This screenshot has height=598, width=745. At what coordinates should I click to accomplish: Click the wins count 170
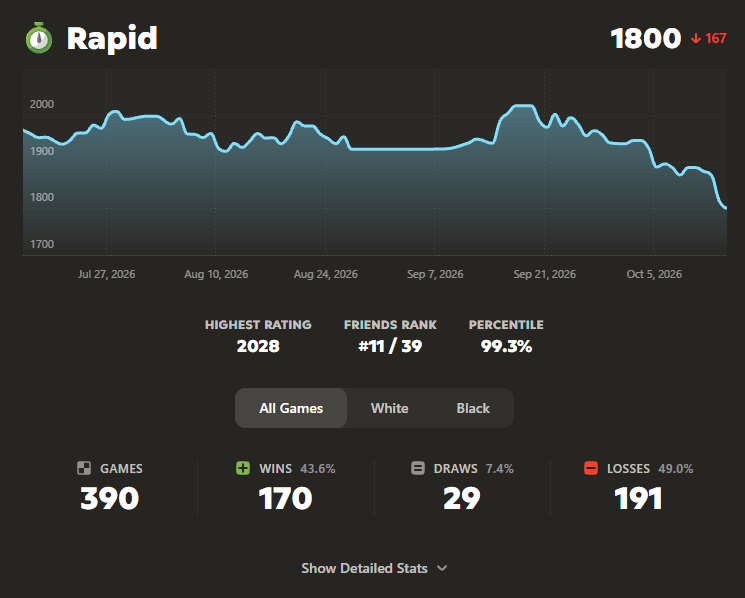(x=286, y=498)
